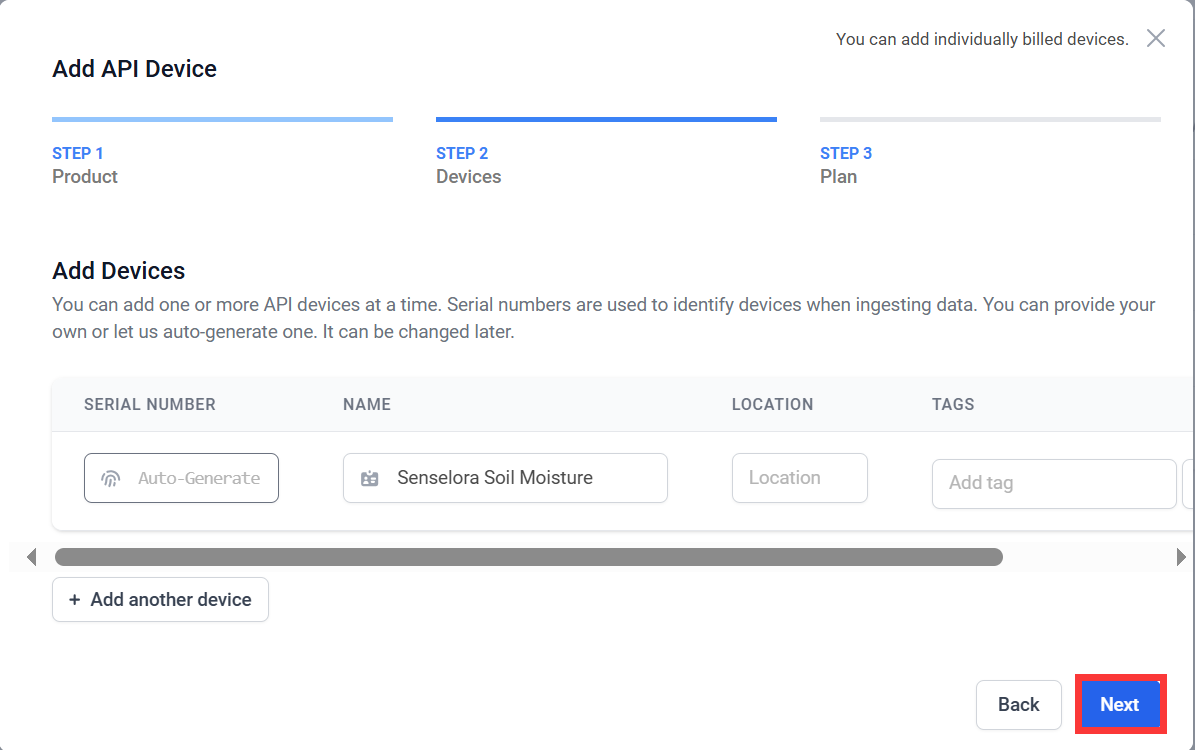Click the Auto-Generate serial number field

181,478
